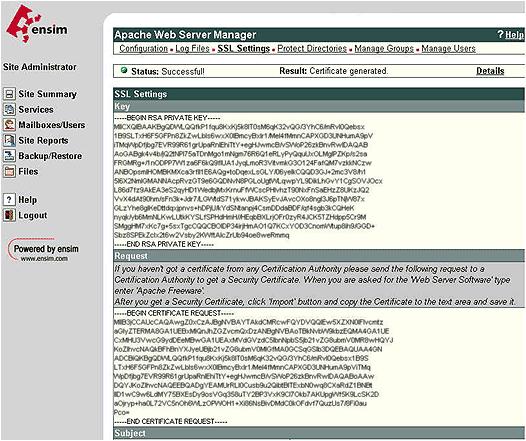Click the Backup/Restore icon
Screen dimensions: 526x441
click(9, 156)
